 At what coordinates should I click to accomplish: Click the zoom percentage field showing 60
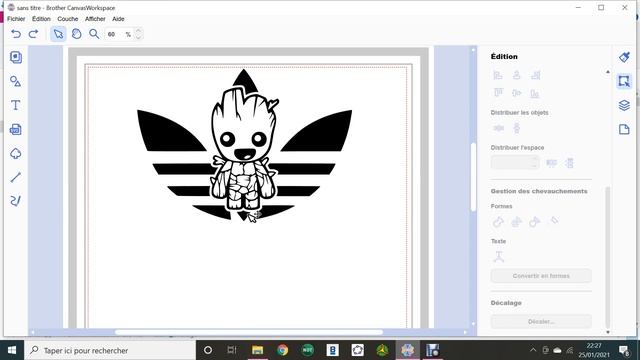119,34
